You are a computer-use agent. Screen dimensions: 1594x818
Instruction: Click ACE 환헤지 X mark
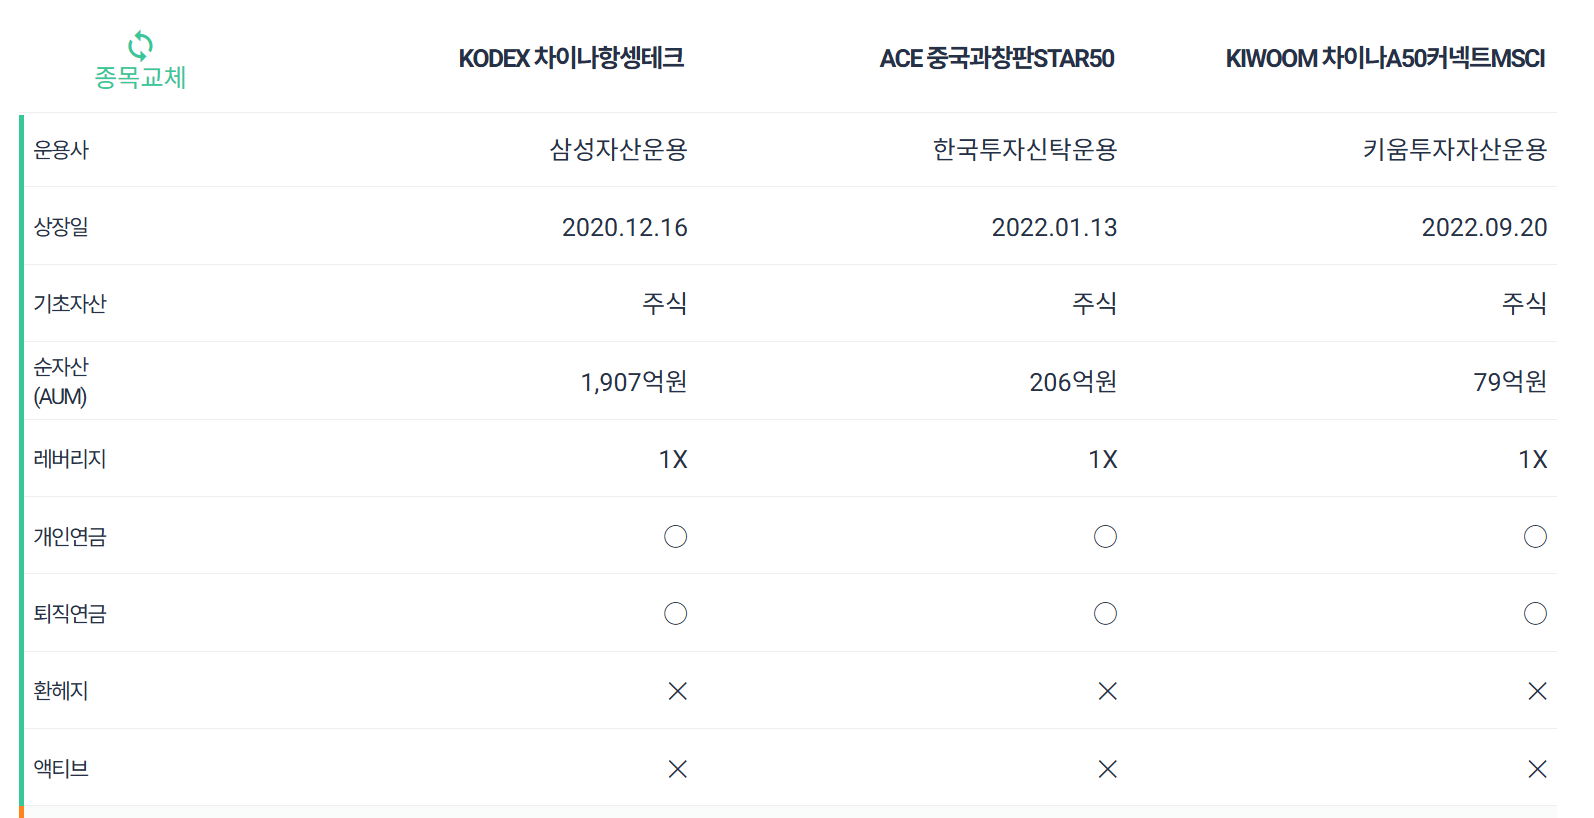pyautogui.click(x=1107, y=691)
